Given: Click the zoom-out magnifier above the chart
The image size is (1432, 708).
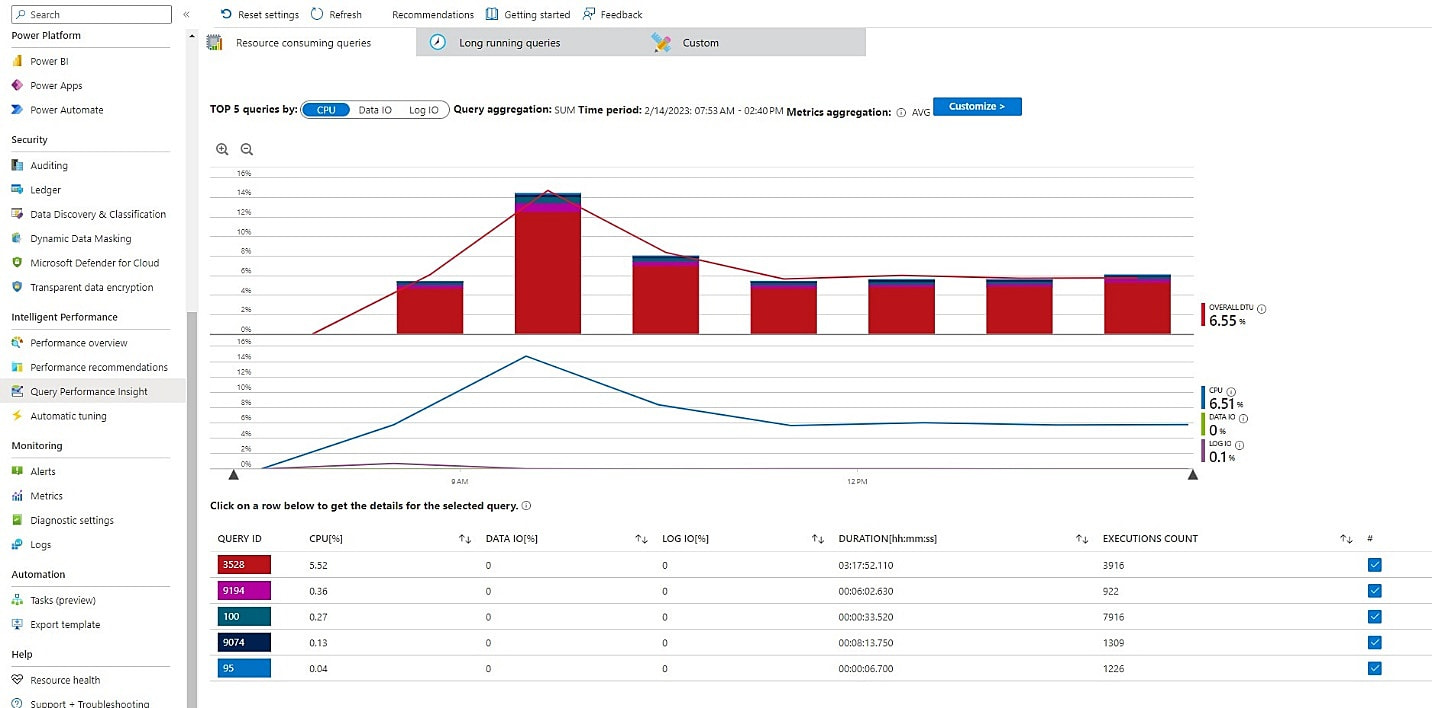Looking at the screenshot, I should point(245,149).
